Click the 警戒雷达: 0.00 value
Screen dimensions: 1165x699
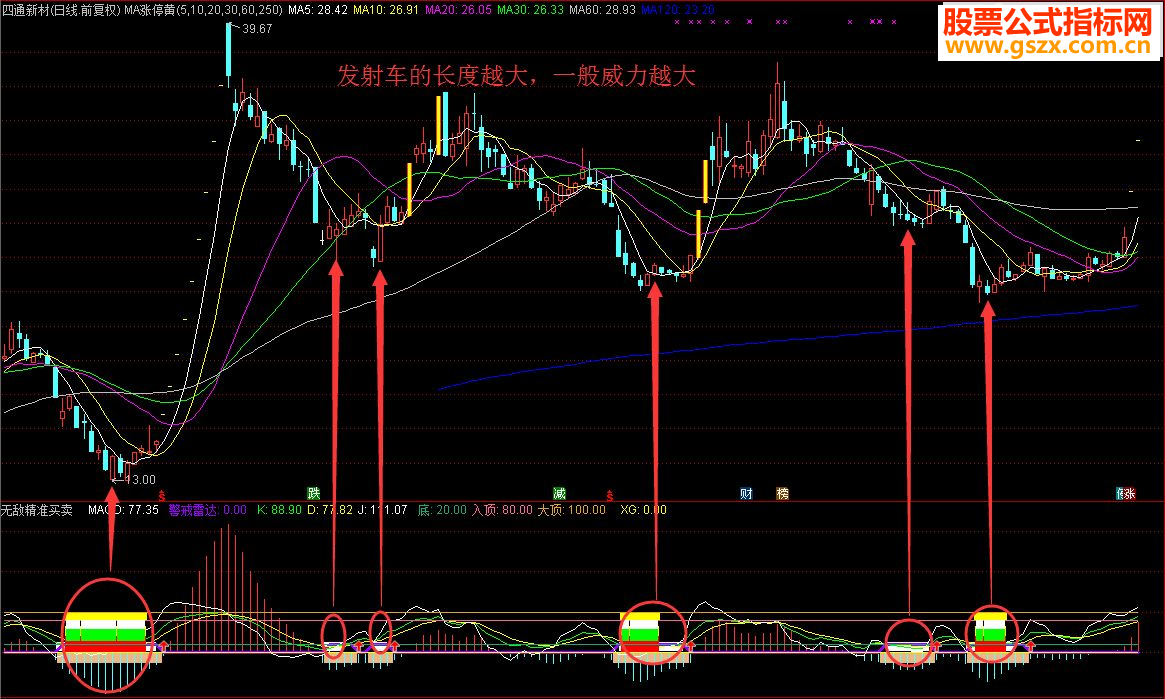coord(207,510)
